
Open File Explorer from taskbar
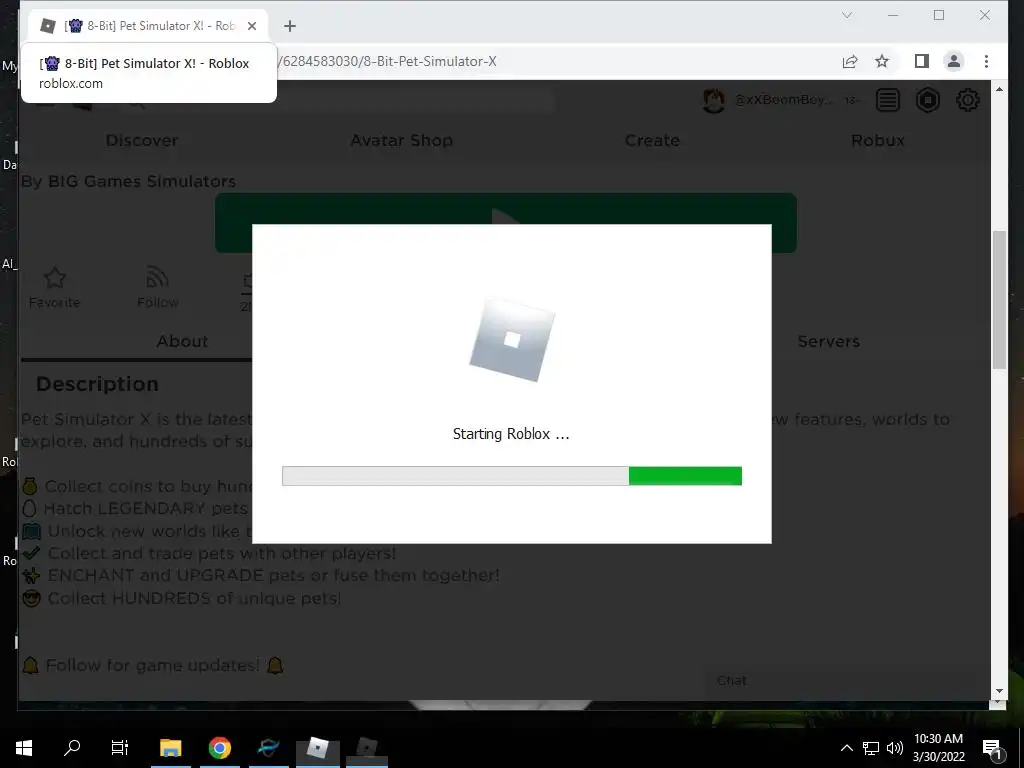[170, 748]
